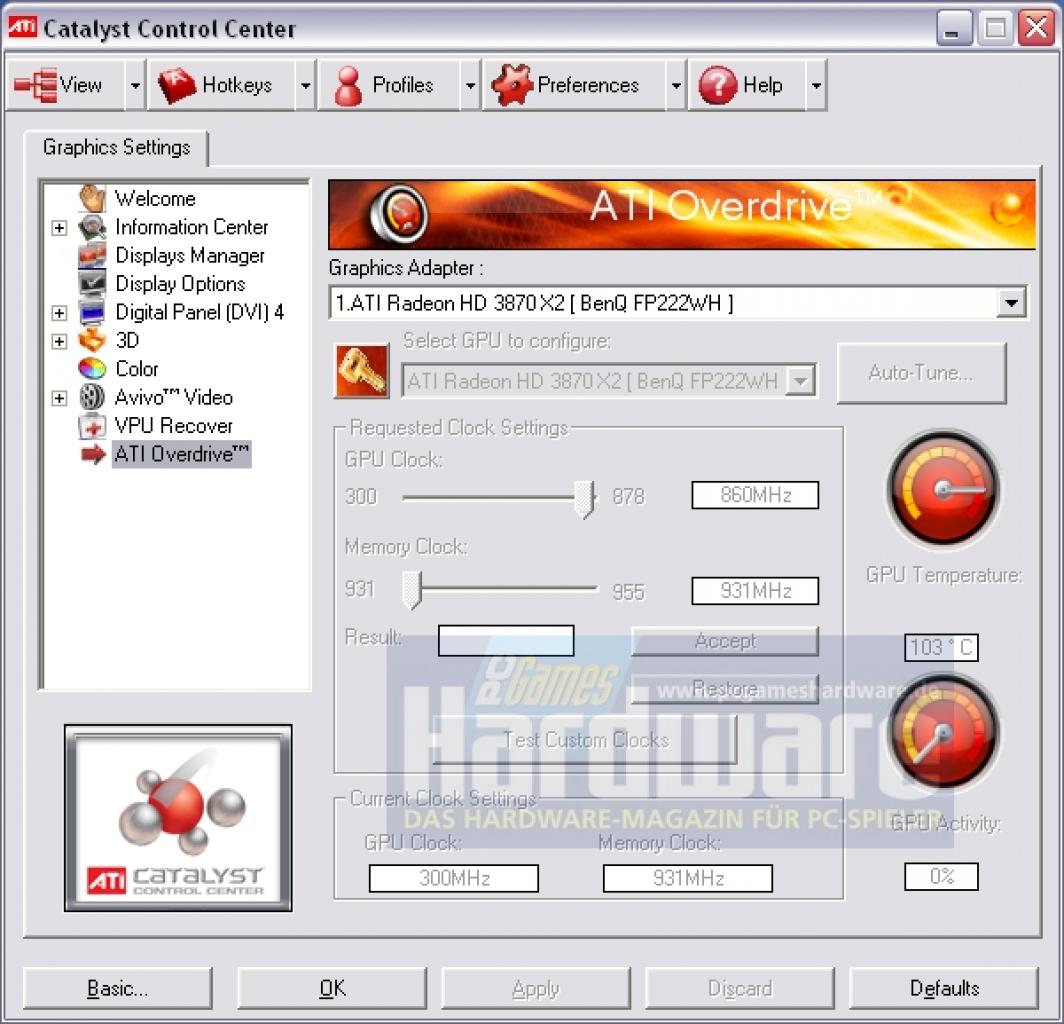
Task: Open the Hotkeys dropdown arrow
Action: (x=305, y=86)
